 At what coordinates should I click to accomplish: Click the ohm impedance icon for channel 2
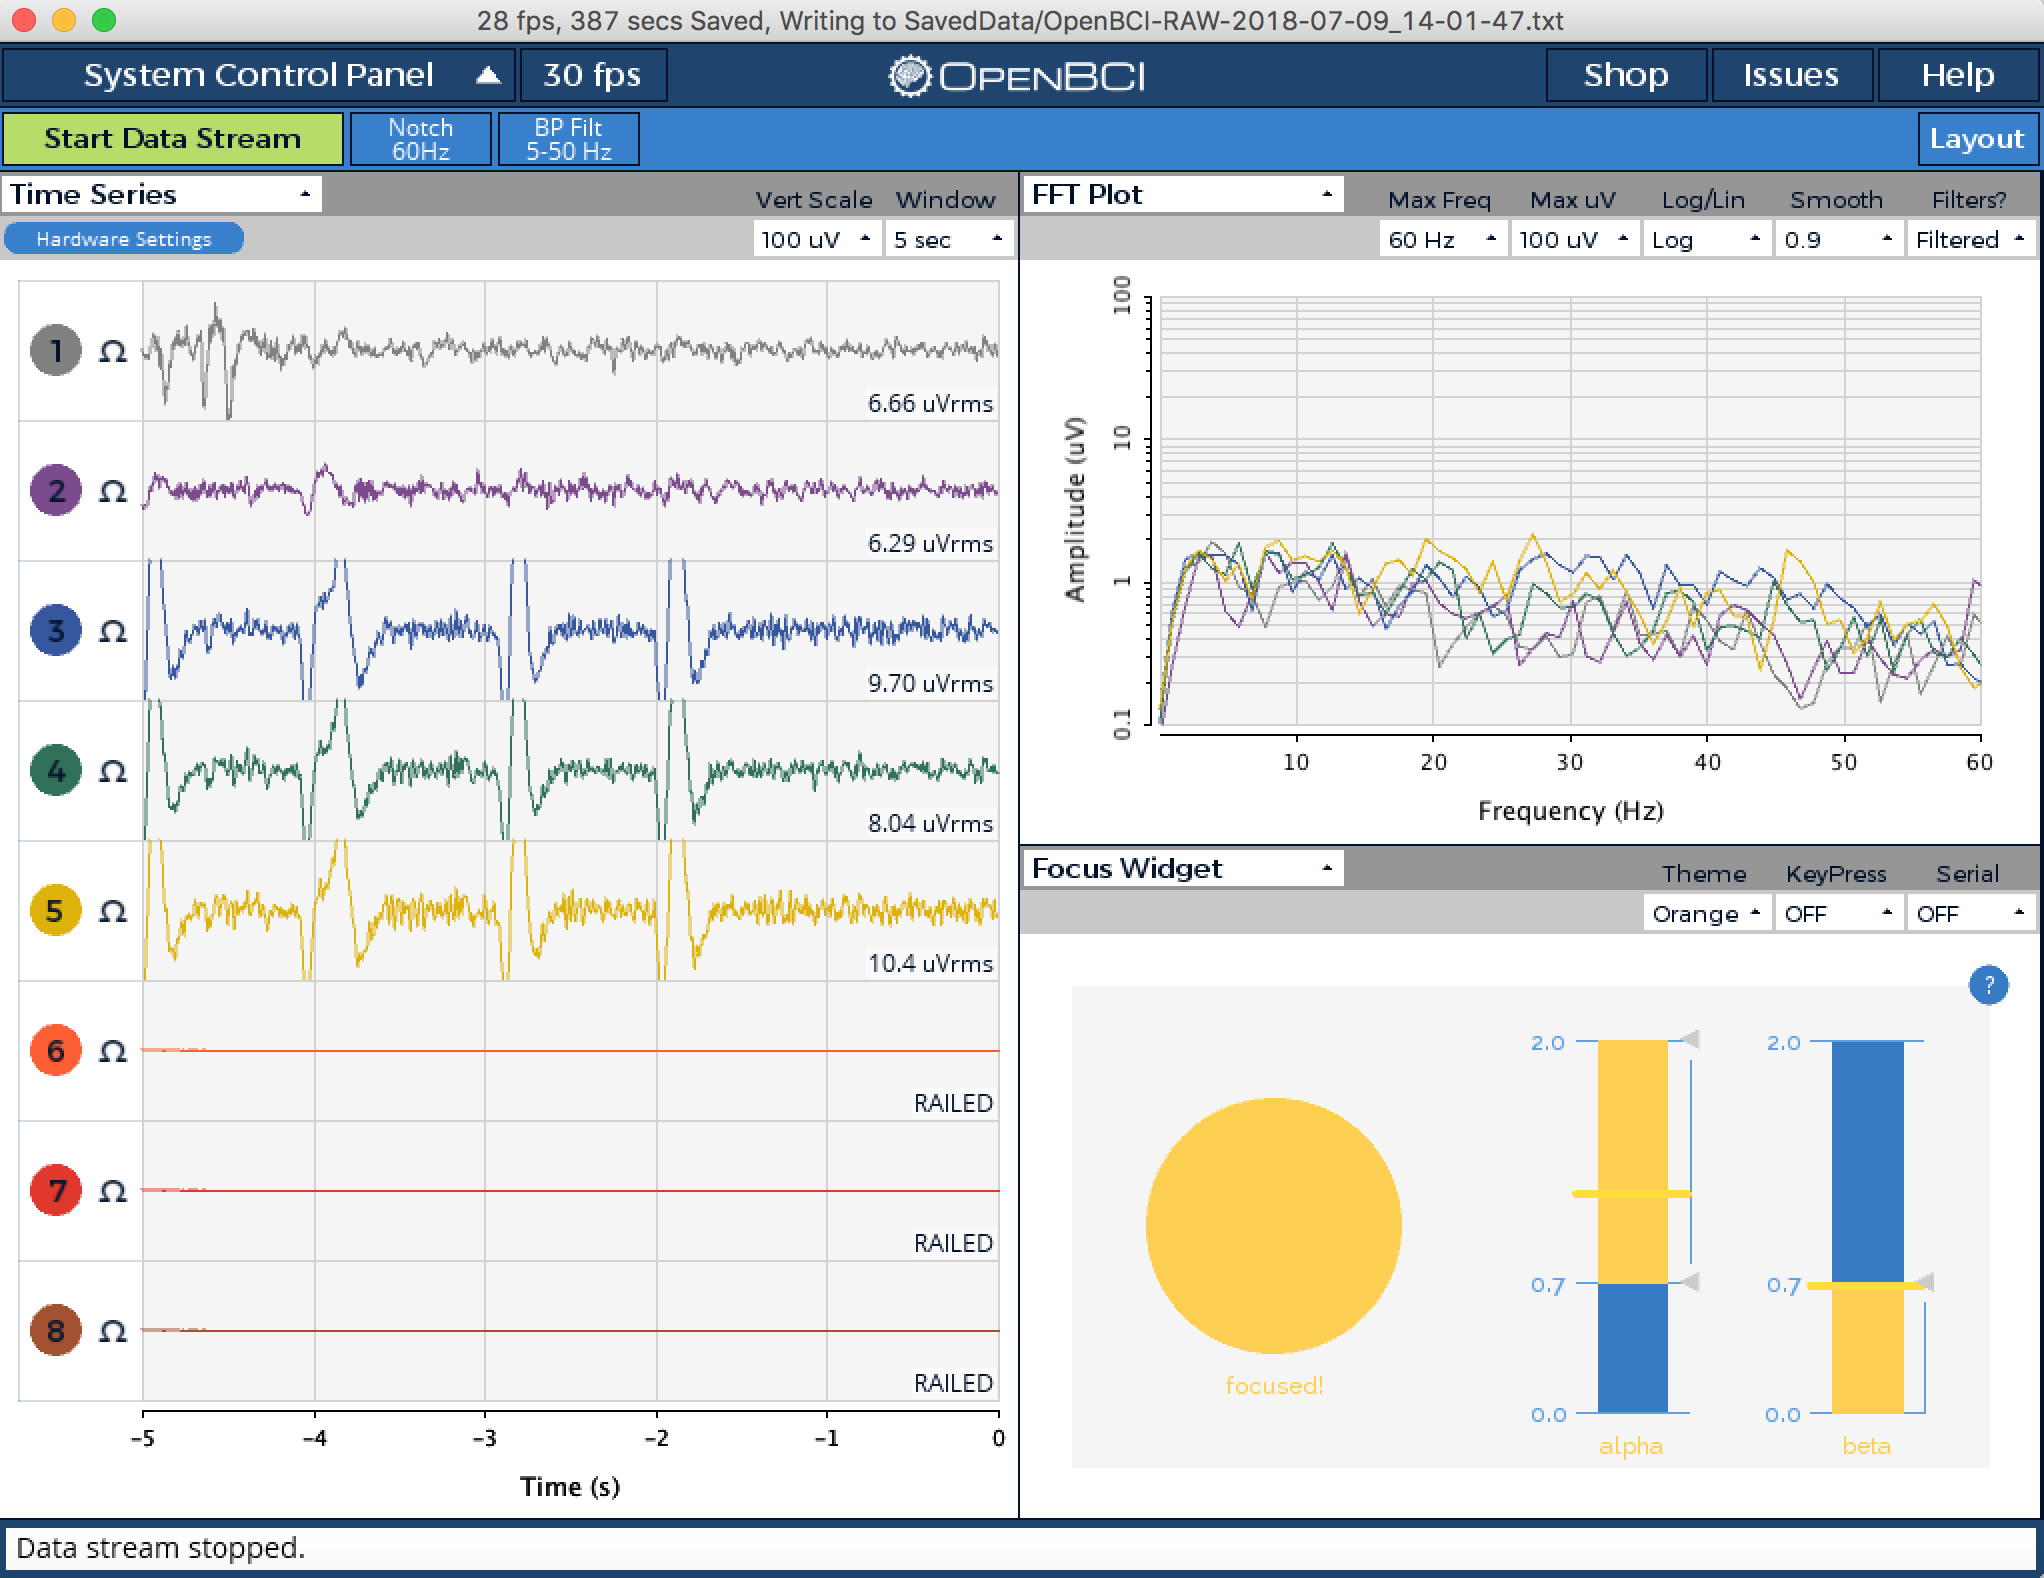(x=113, y=491)
